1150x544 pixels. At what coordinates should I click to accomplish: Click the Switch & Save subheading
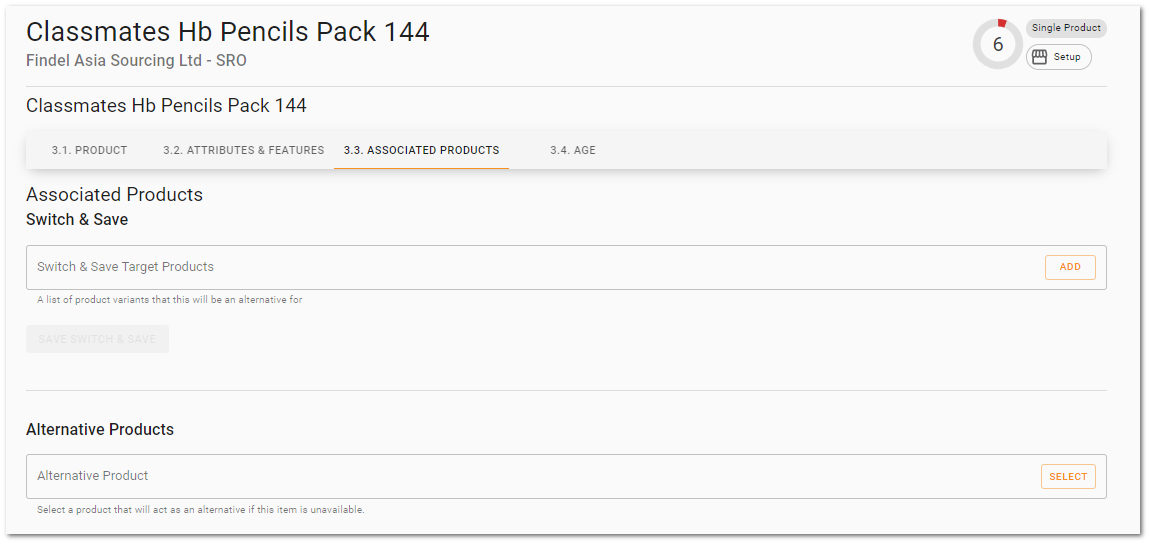(x=77, y=219)
